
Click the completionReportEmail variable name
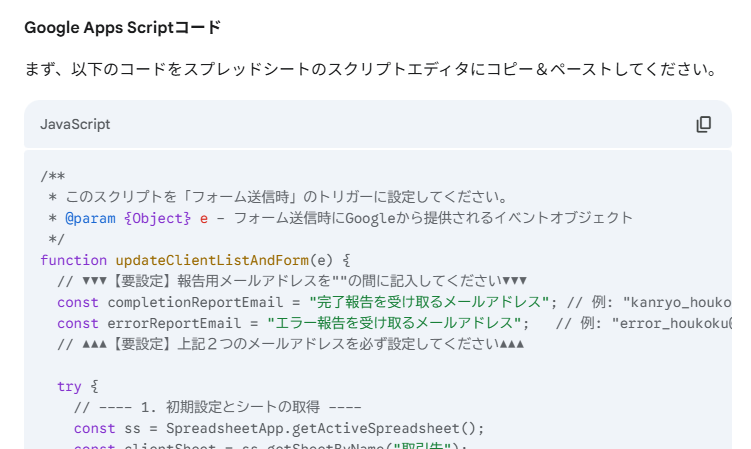coord(195,302)
